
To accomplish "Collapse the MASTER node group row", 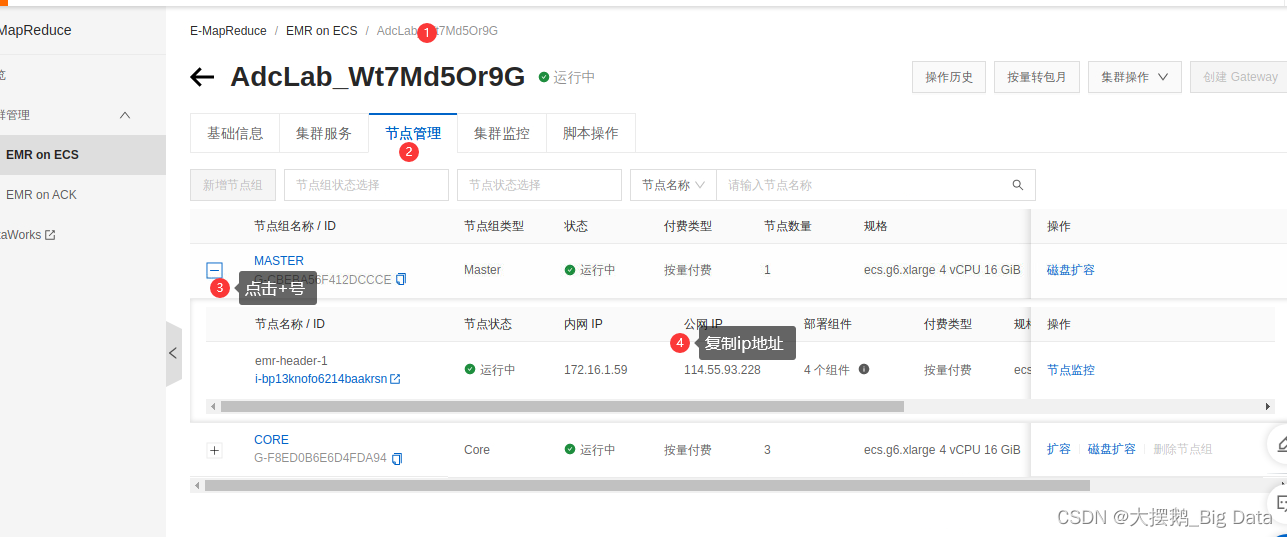I will [x=214, y=270].
